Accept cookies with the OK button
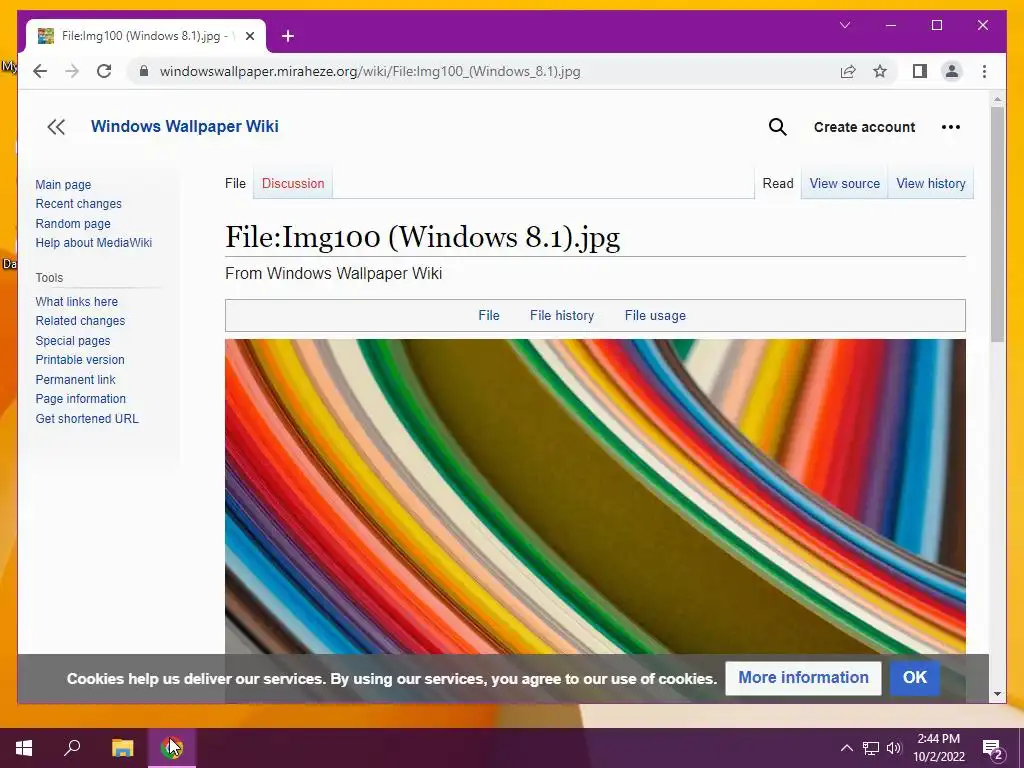 [914, 678]
